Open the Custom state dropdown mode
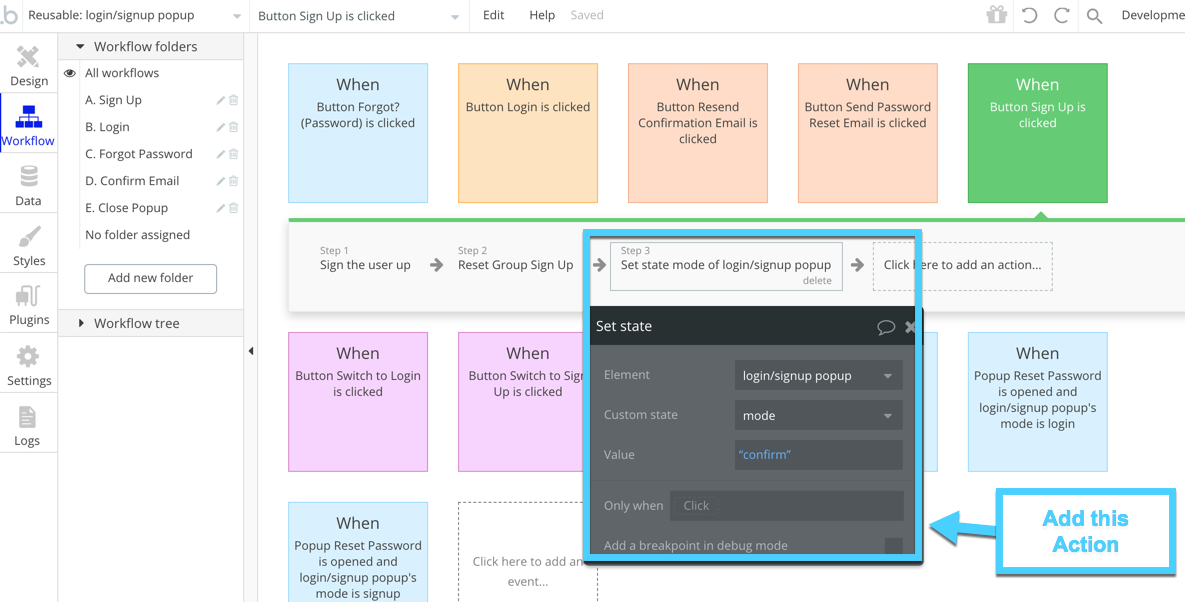The height and width of the screenshot is (602, 1185). click(818, 415)
